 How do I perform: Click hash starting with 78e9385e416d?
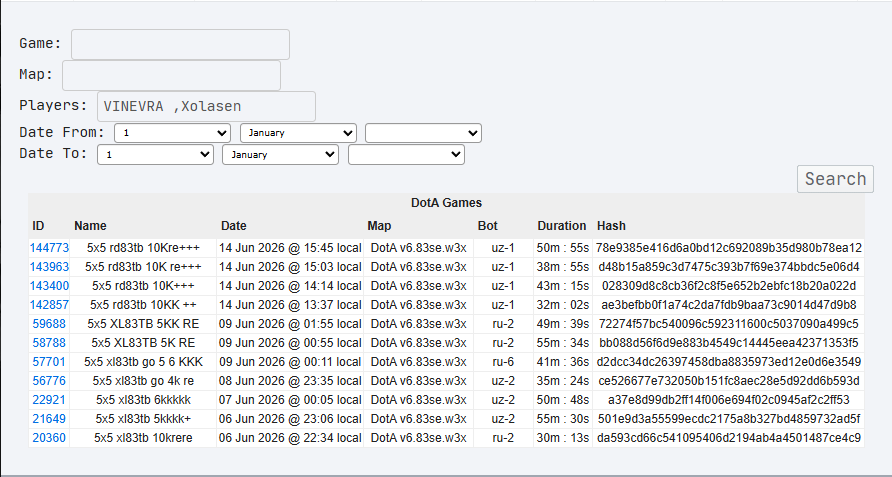729,248
